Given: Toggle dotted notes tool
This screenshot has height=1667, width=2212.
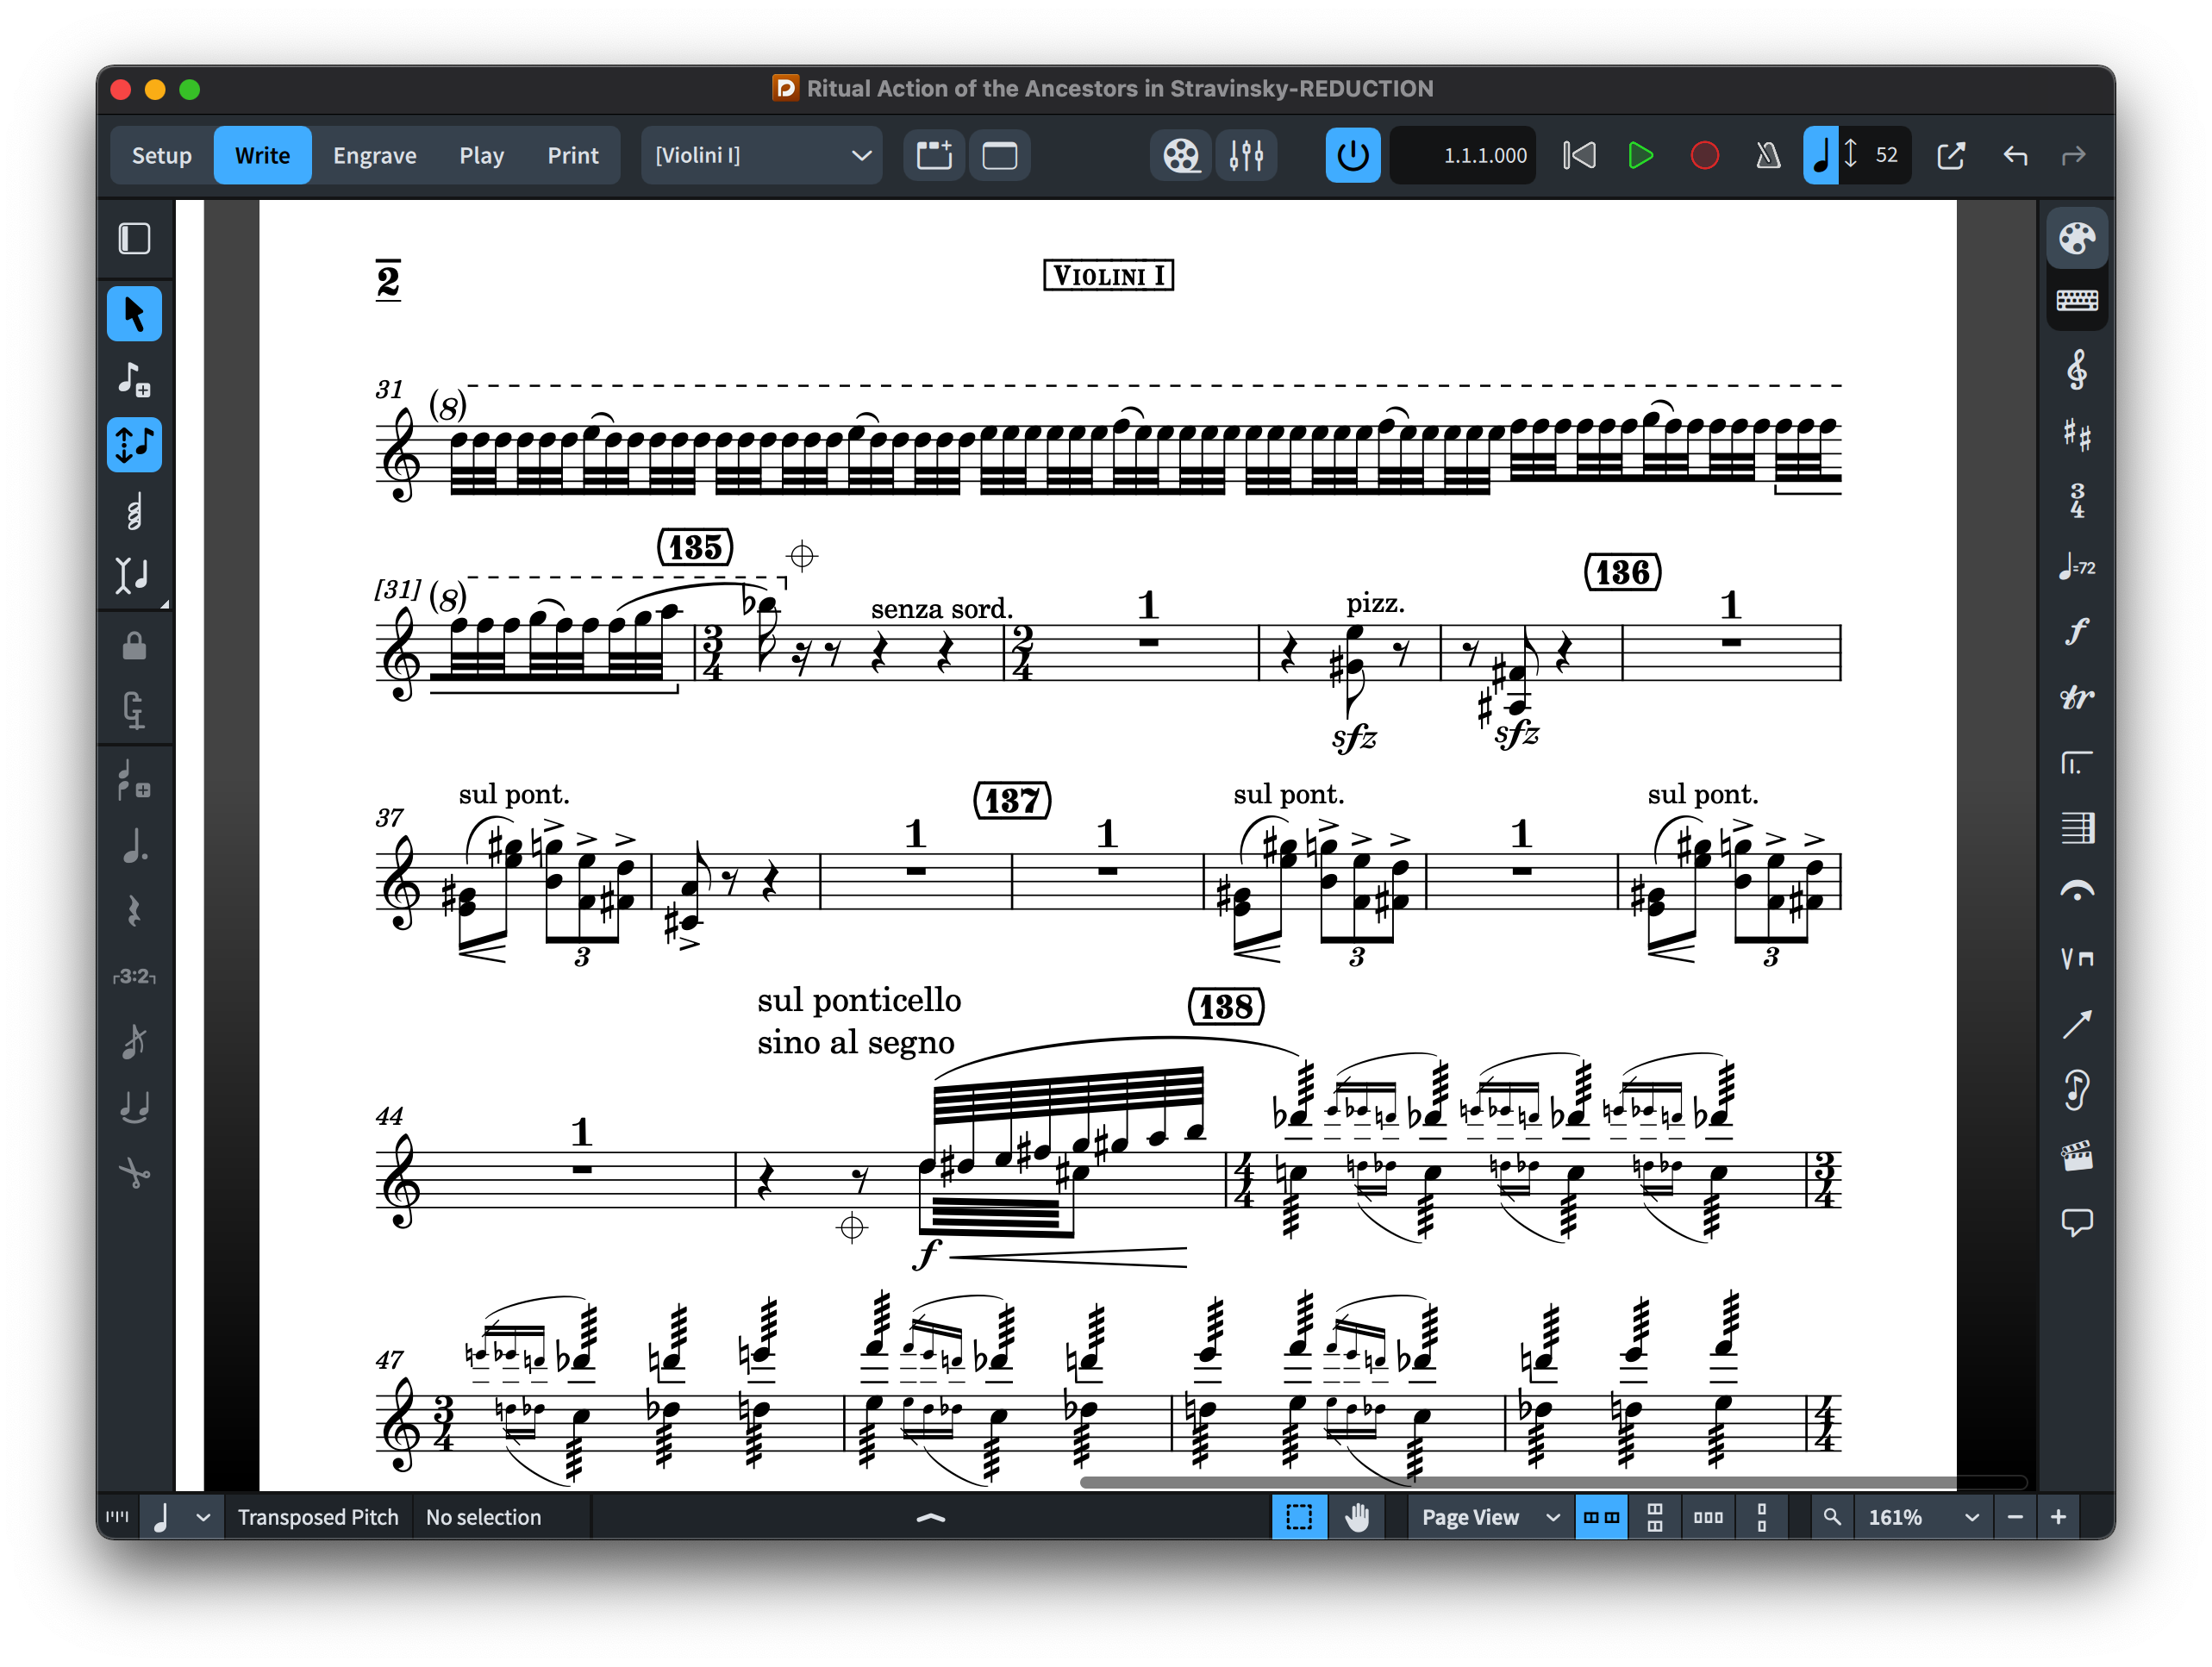Looking at the screenshot, I should 134,846.
